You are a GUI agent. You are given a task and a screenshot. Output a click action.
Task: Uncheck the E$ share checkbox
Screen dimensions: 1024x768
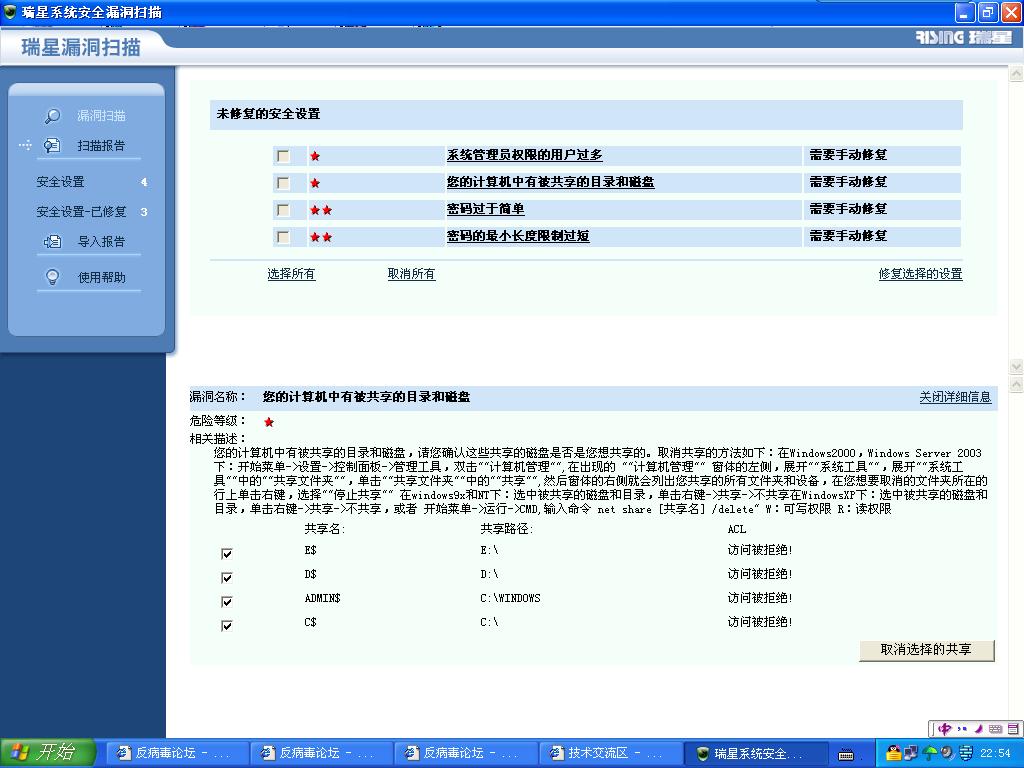[227, 554]
